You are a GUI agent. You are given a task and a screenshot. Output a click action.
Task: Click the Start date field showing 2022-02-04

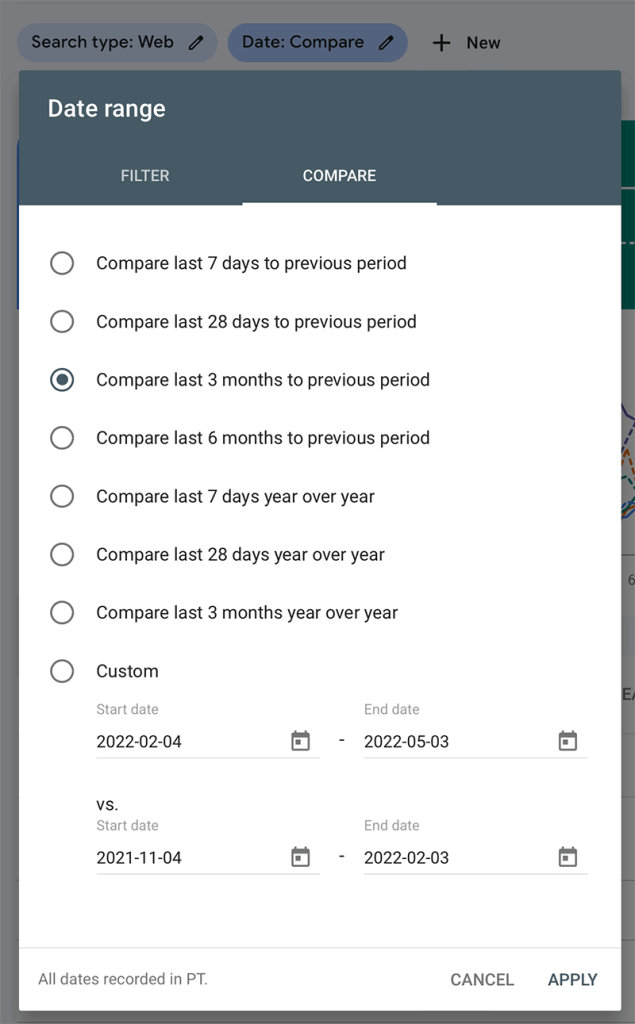coord(208,741)
